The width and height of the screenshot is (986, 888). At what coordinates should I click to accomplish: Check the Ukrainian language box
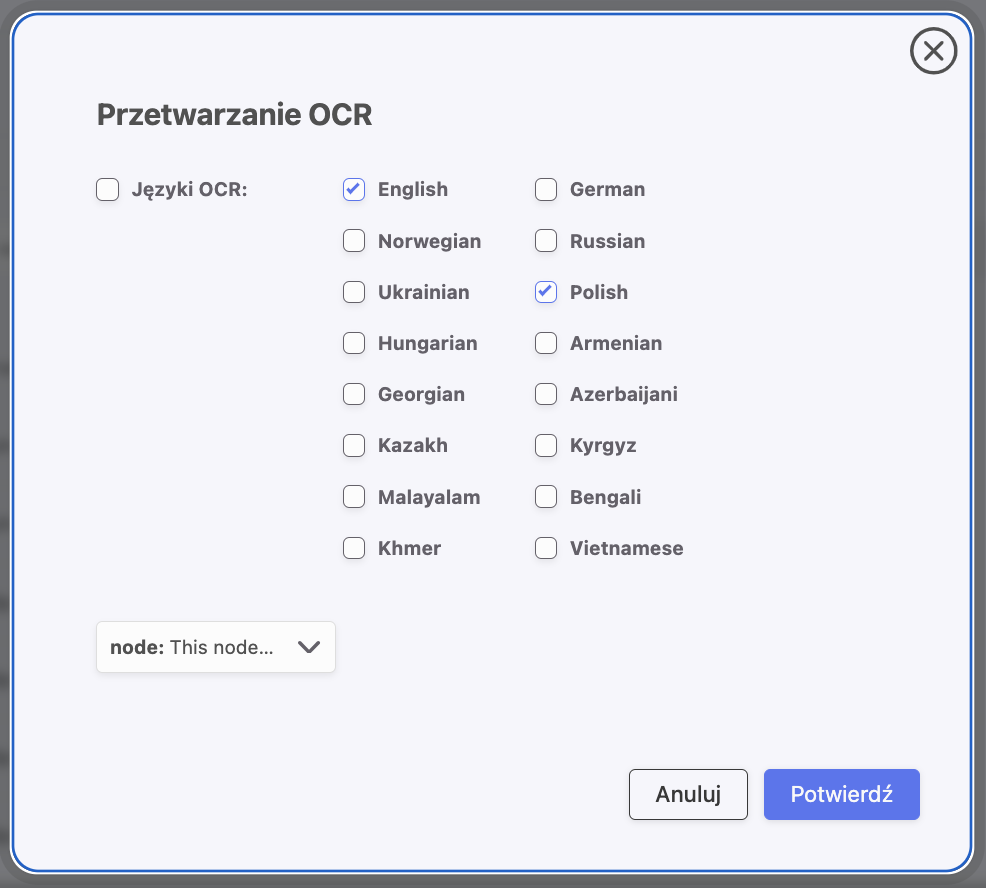tap(354, 292)
